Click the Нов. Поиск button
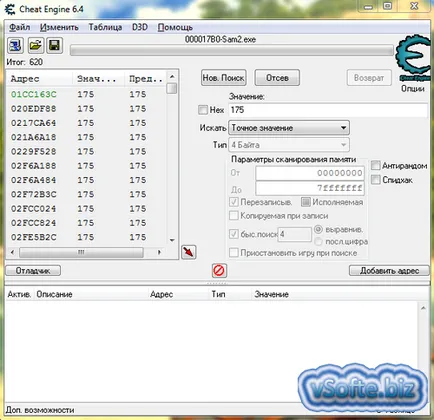The width and height of the screenshot is (434, 420). pyautogui.click(x=224, y=78)
